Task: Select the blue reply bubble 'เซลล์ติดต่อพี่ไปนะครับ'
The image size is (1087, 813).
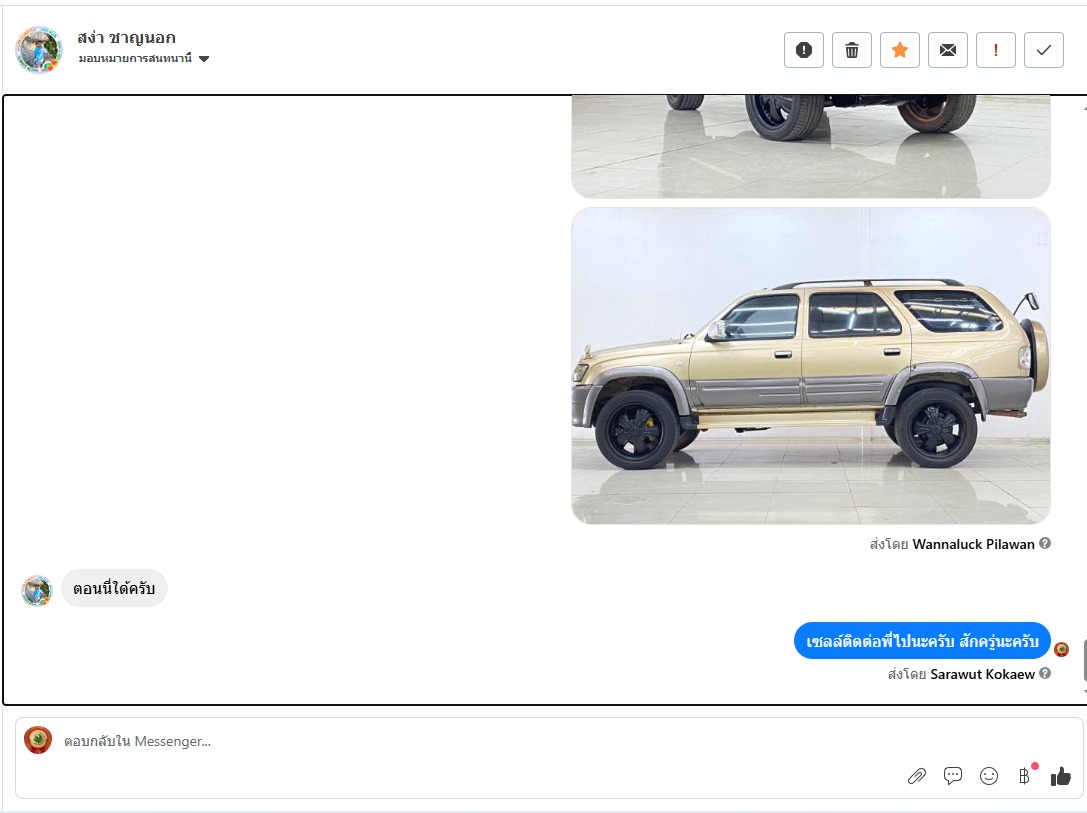Action: 922,641
